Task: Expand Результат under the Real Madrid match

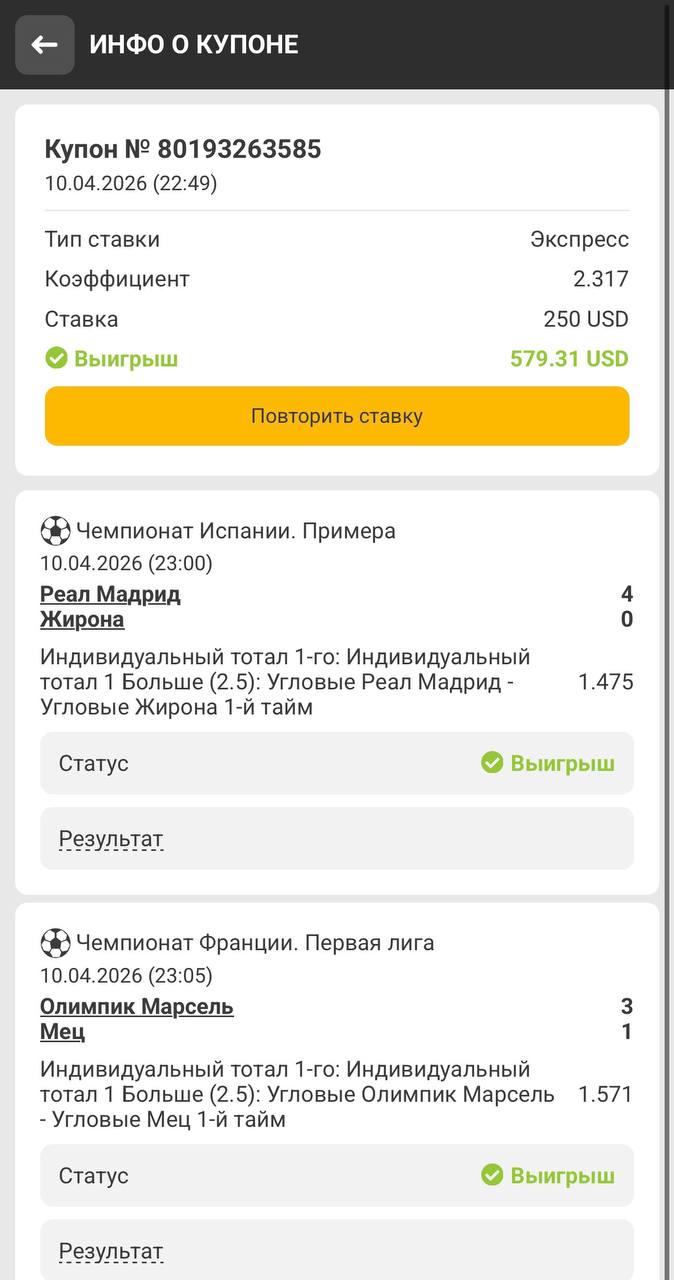Action: pyautogui.click(x=111, y=839)
